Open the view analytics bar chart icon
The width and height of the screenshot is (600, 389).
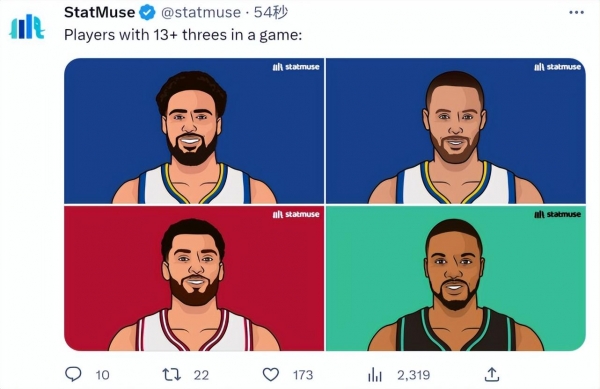tap(375, 374)
